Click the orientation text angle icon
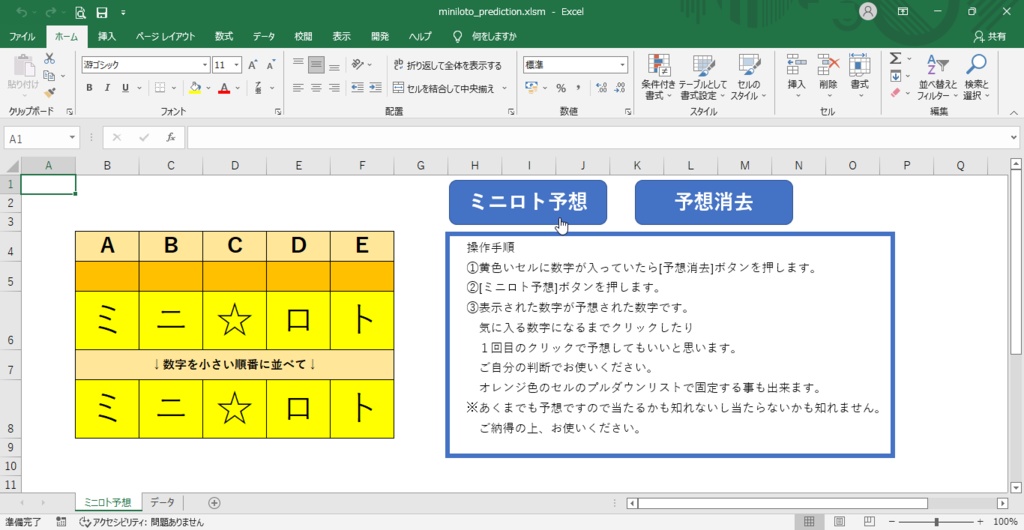Image resolution: width=1024 pixels, height=530 pixels. 358,65
